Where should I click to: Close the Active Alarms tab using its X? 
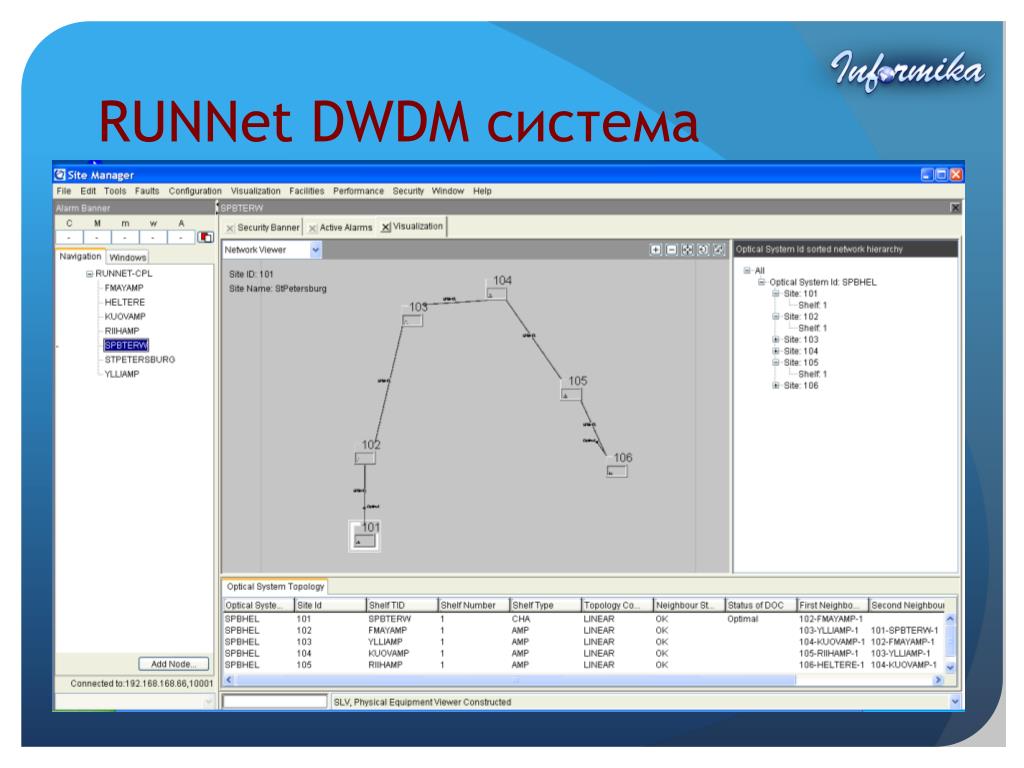point(313,228)
